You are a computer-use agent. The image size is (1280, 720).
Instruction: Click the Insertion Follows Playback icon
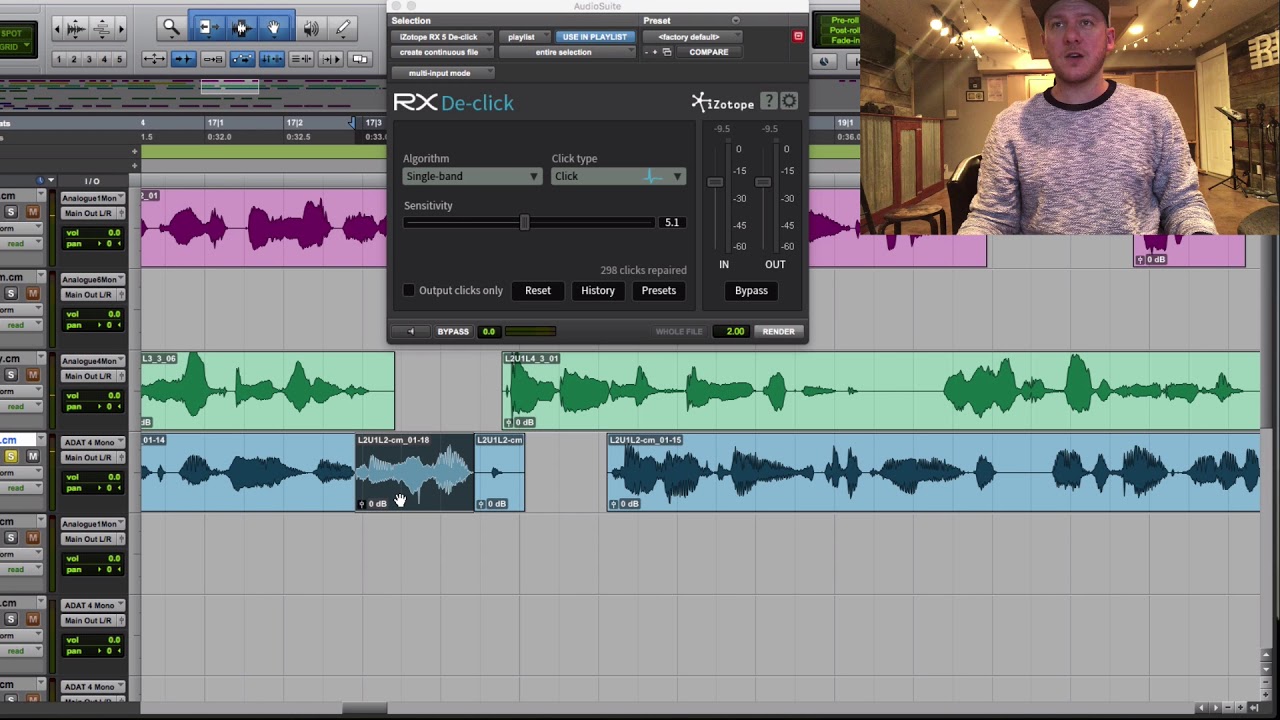coord(331,60)
